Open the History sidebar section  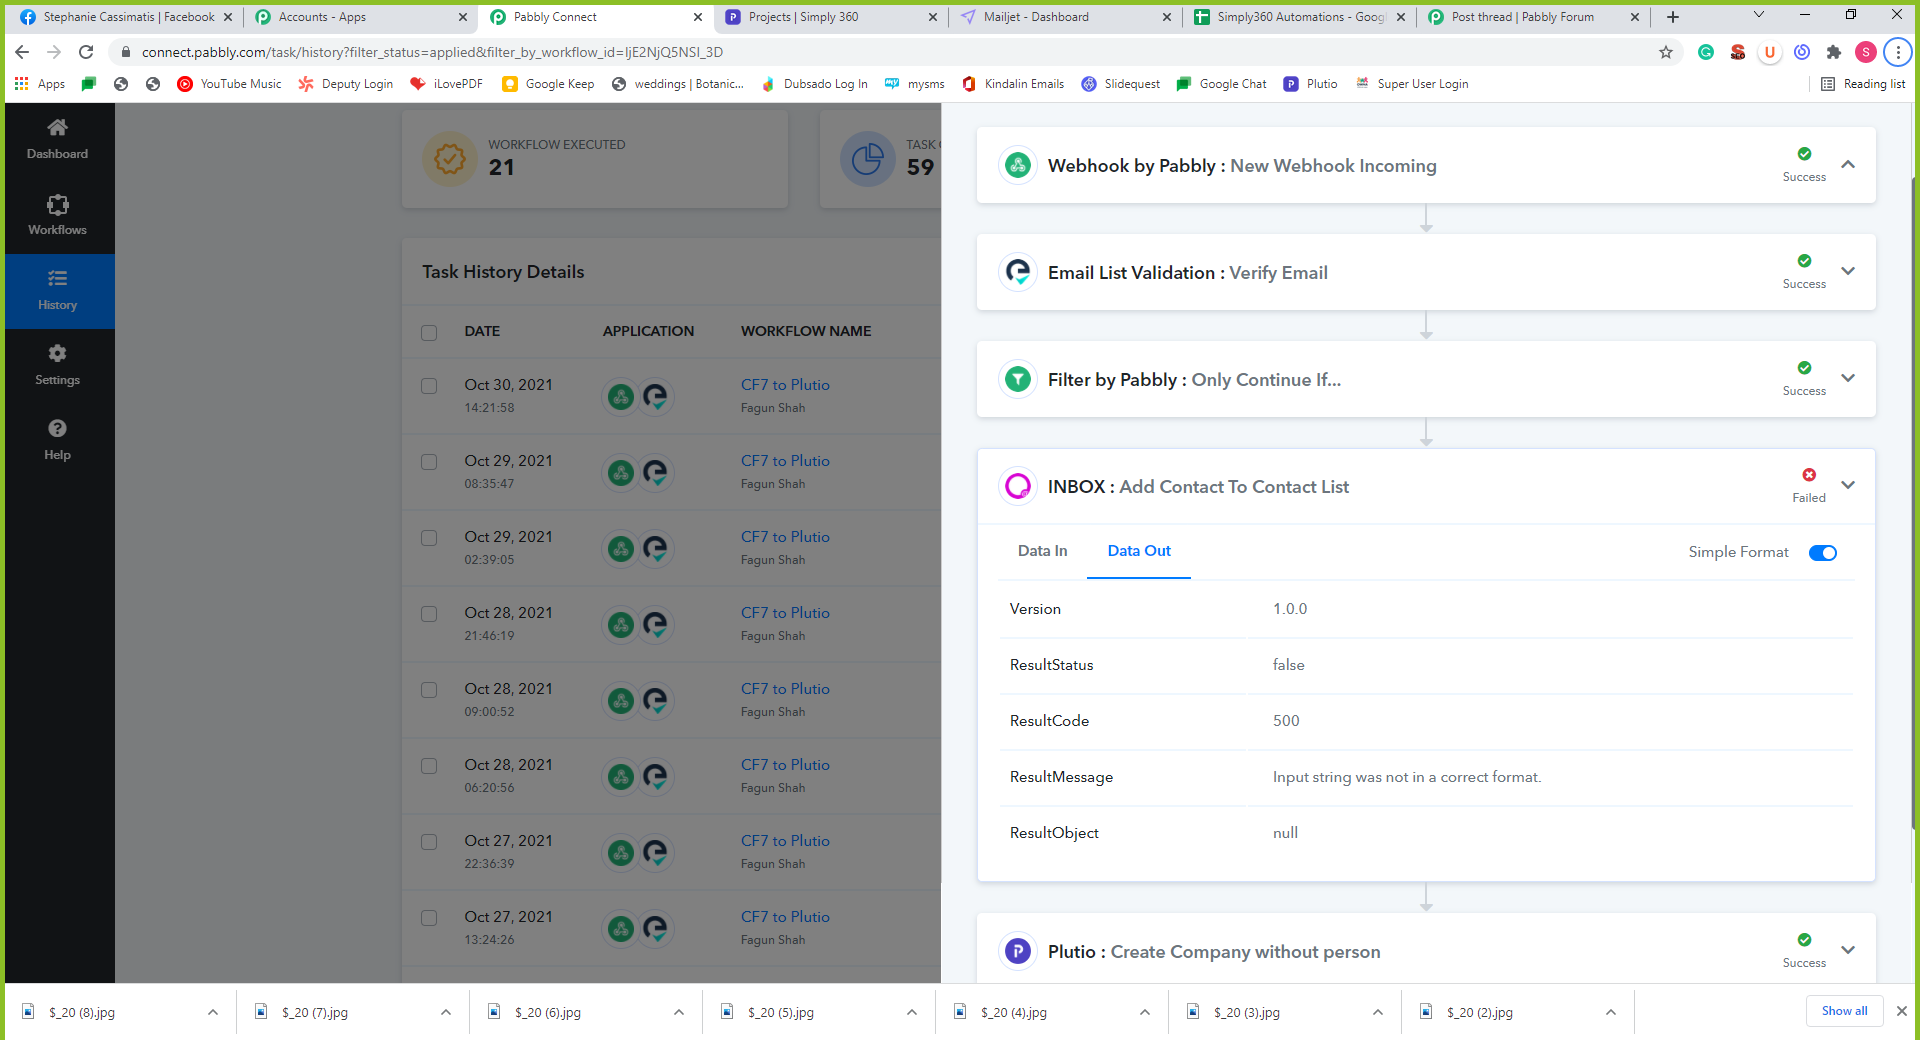pos(57,290)
